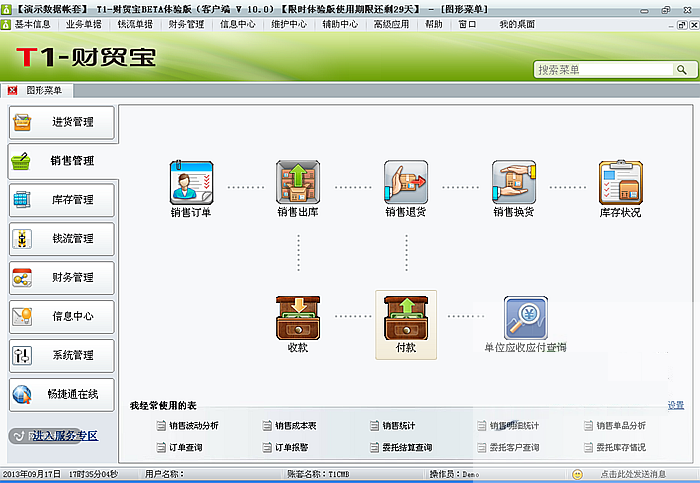Open the 委托客户查询 report
The image size is (700, 483).
(508, 447)
